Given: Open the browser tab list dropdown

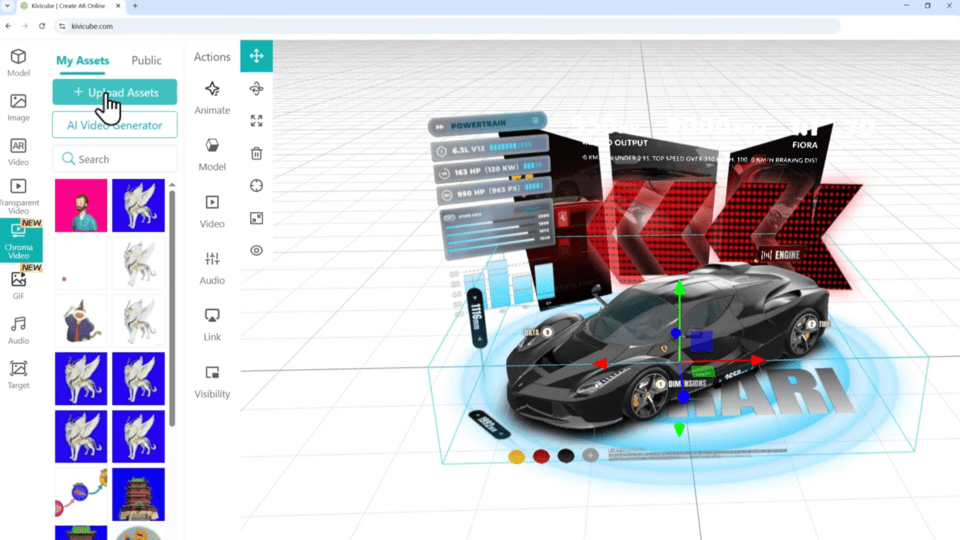Looking at the screenshot, I should [x=7, y=6].
